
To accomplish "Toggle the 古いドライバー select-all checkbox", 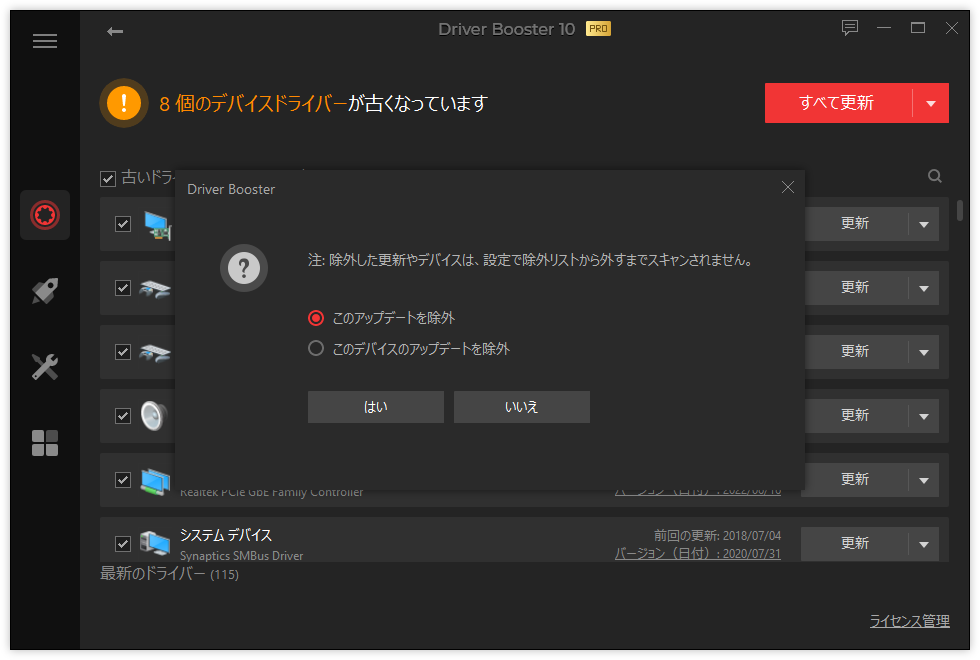I will tap(108, 179).
